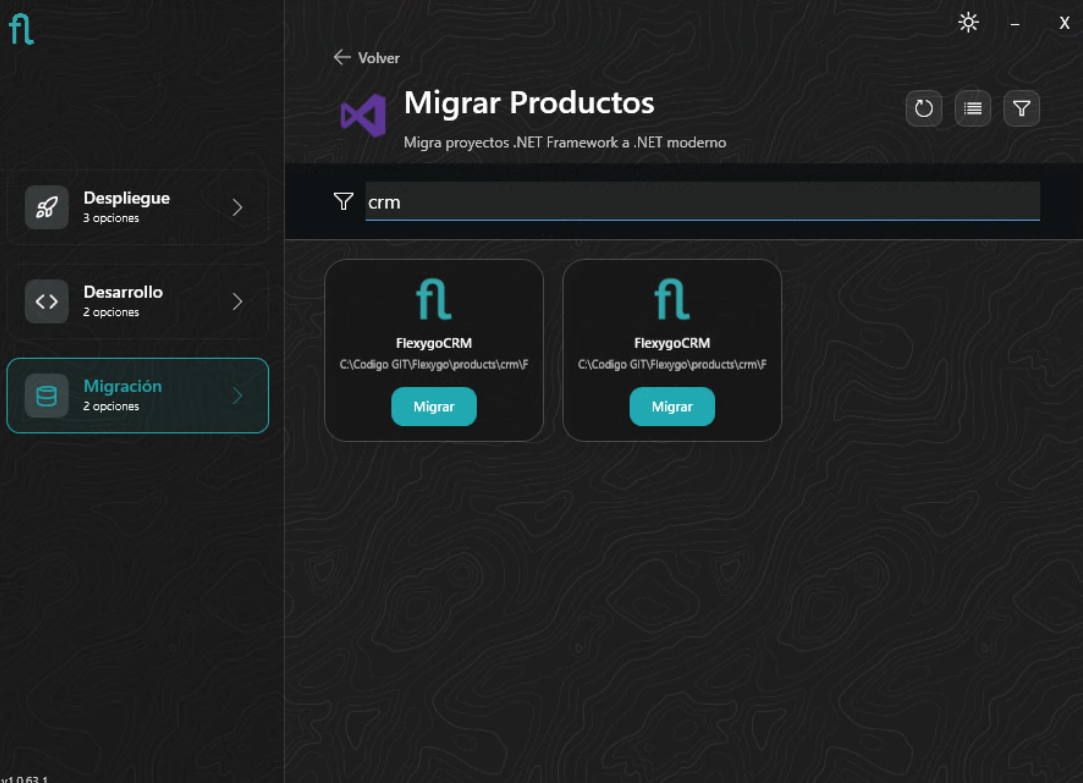Select the first card's FlexygoCRM title
Image resolution: width=1083 pixels, height=783 pixels.
434,343
